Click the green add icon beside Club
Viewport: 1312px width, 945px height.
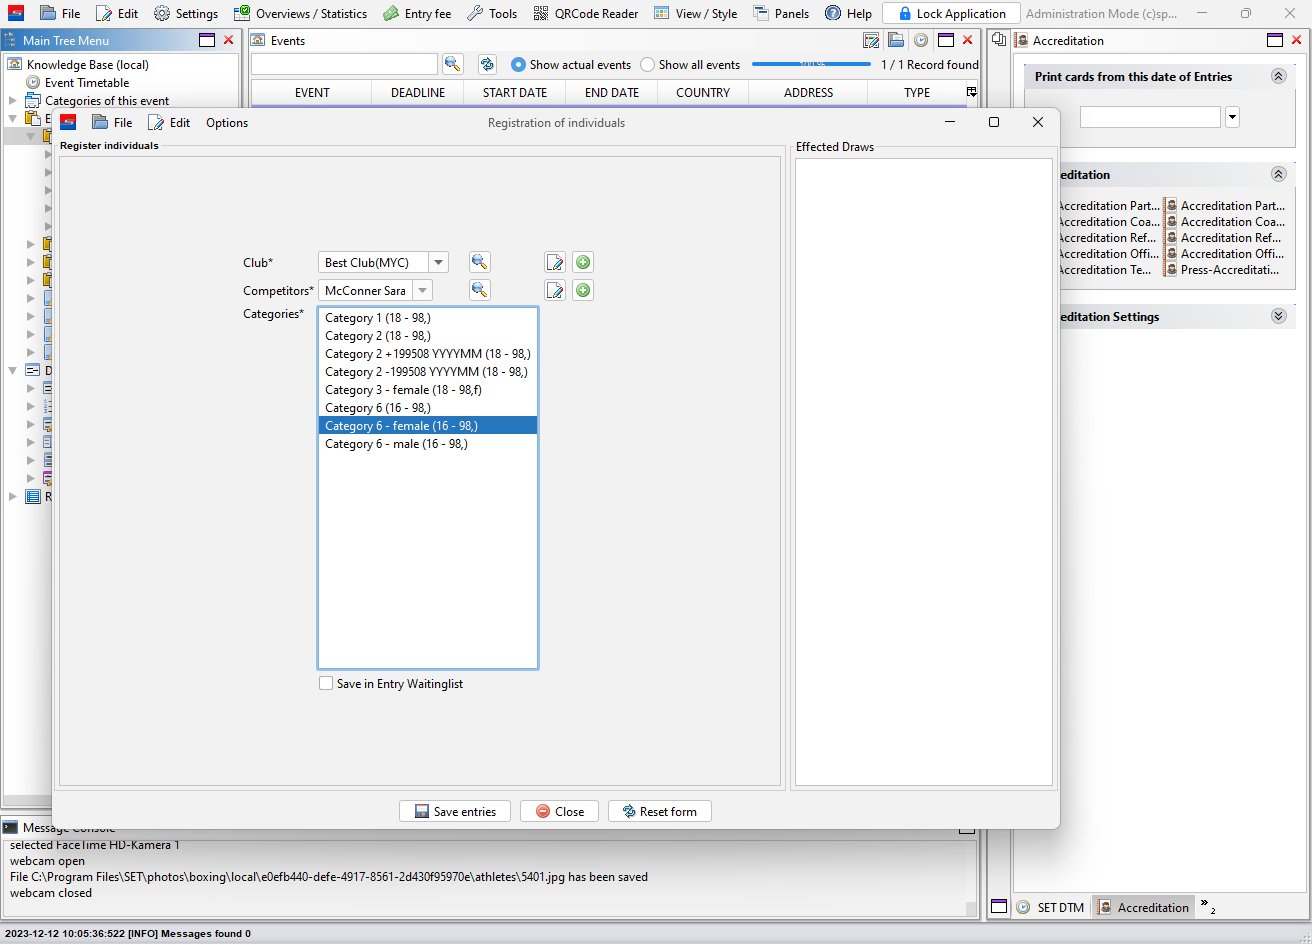coord(583,262)
